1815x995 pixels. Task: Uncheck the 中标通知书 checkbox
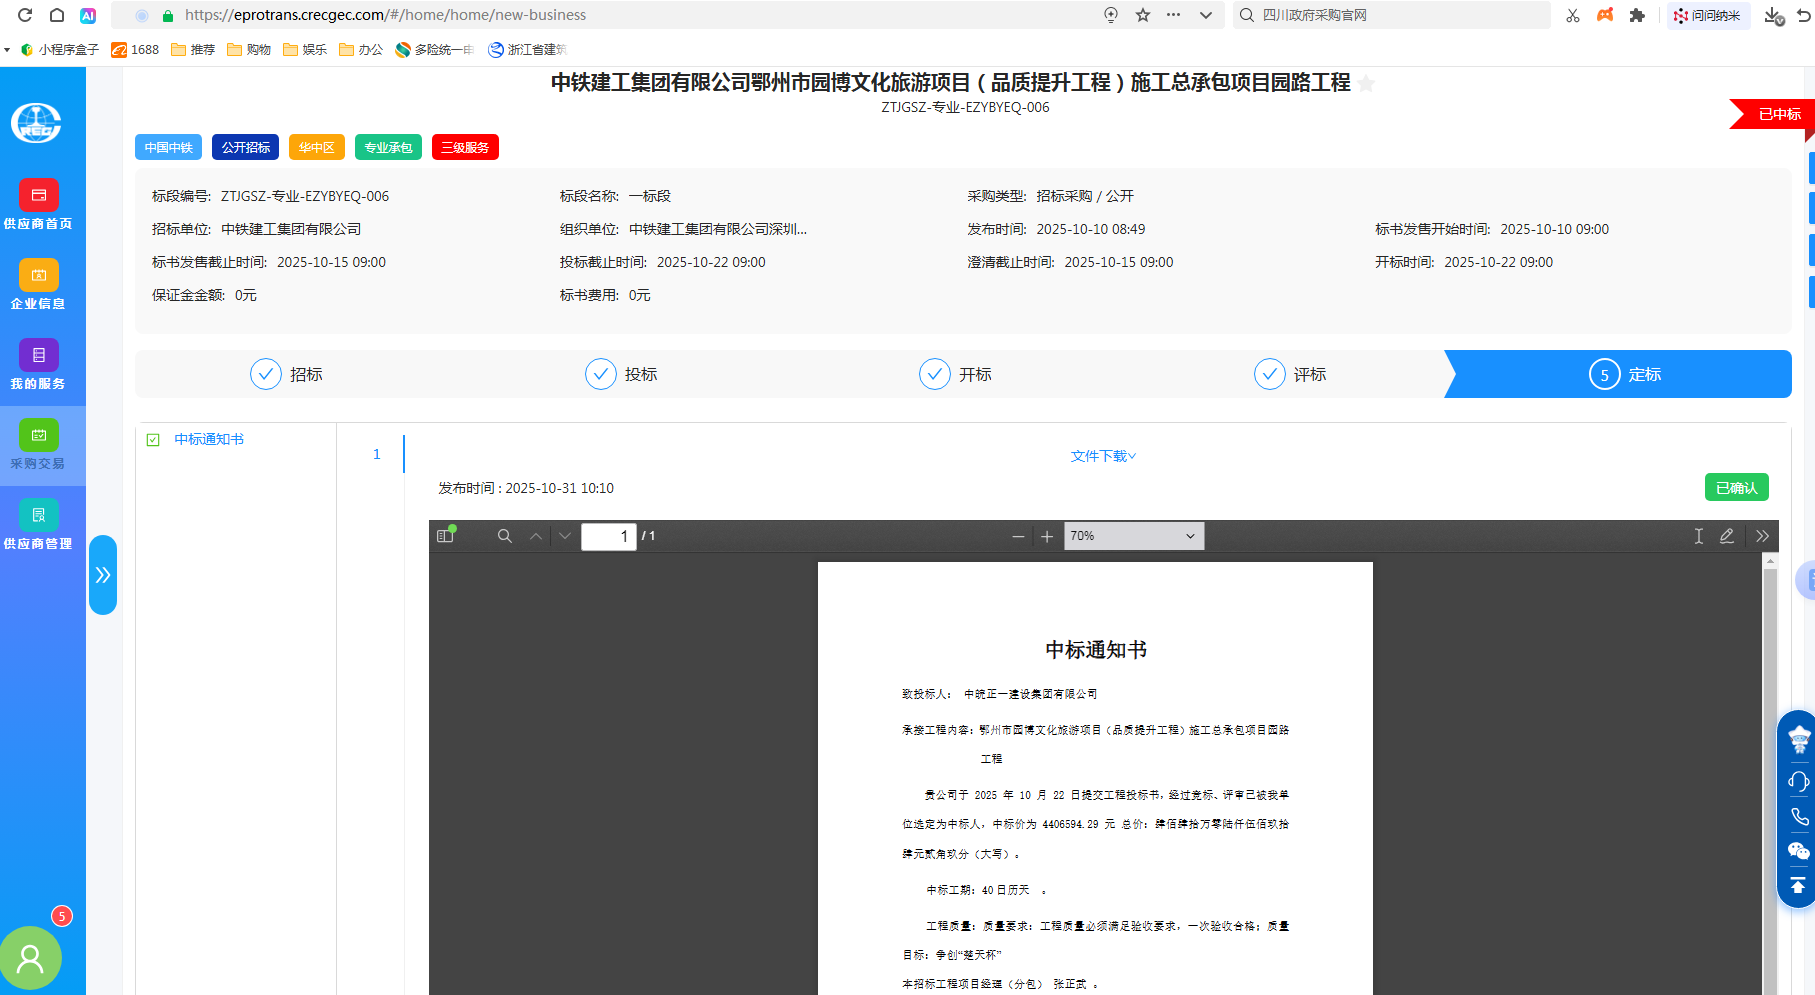(152, 439)
